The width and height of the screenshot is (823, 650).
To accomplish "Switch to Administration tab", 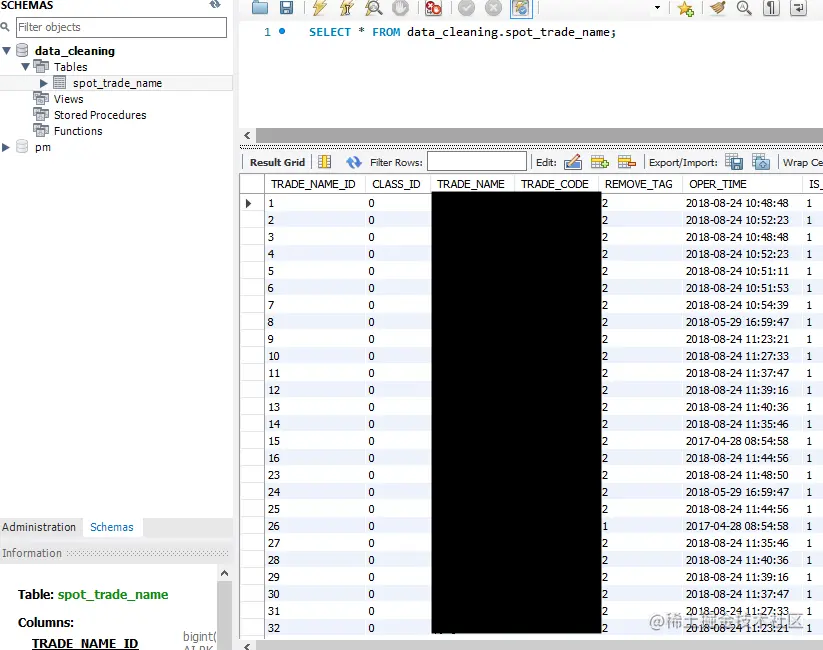I will coord(39,527).
